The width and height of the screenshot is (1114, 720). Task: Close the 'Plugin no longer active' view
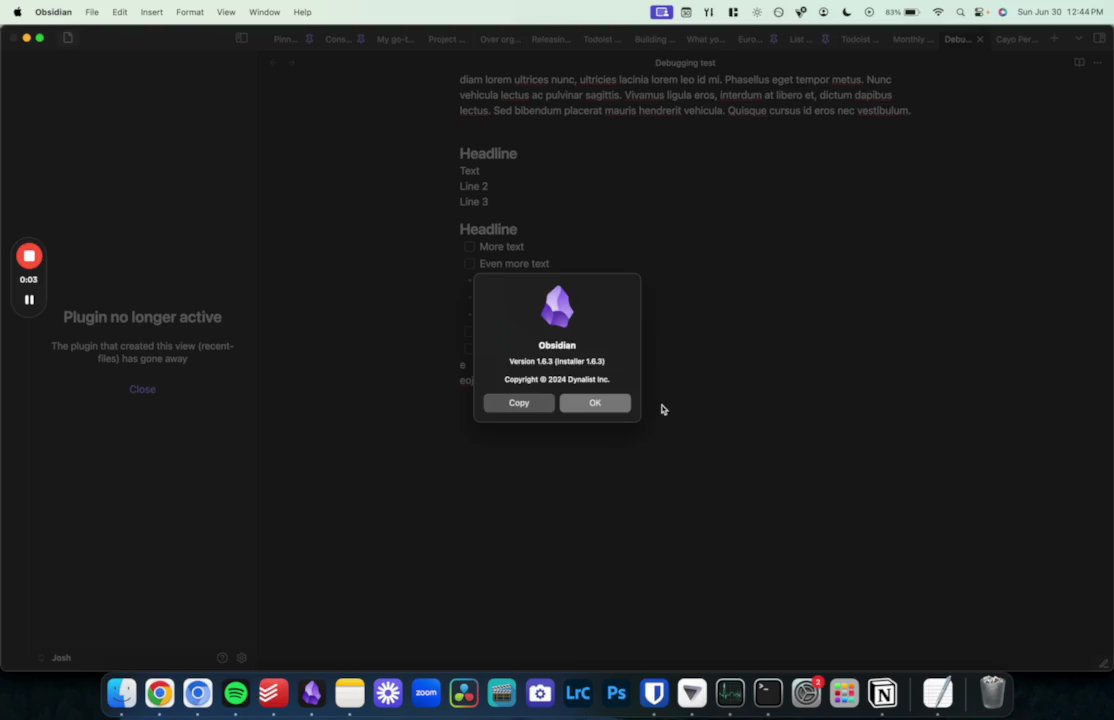[x=142, y=389]
